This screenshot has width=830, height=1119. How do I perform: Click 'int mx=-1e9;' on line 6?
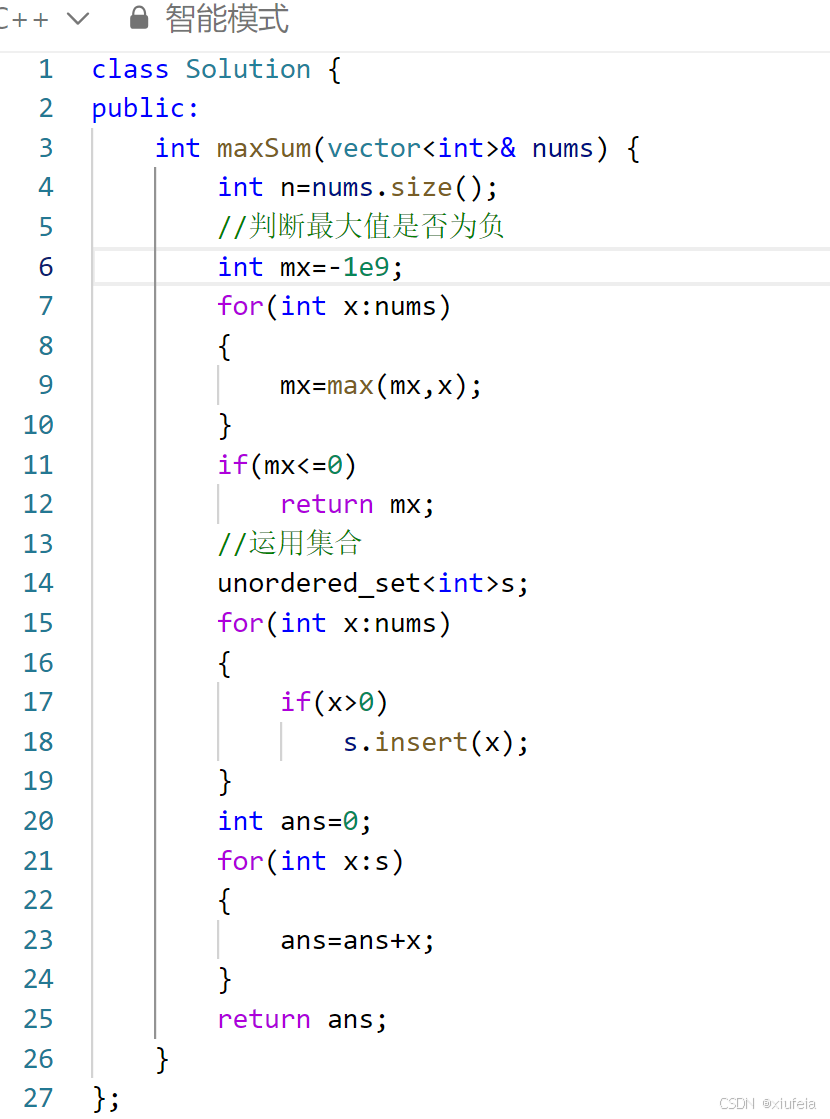[310, 267]
